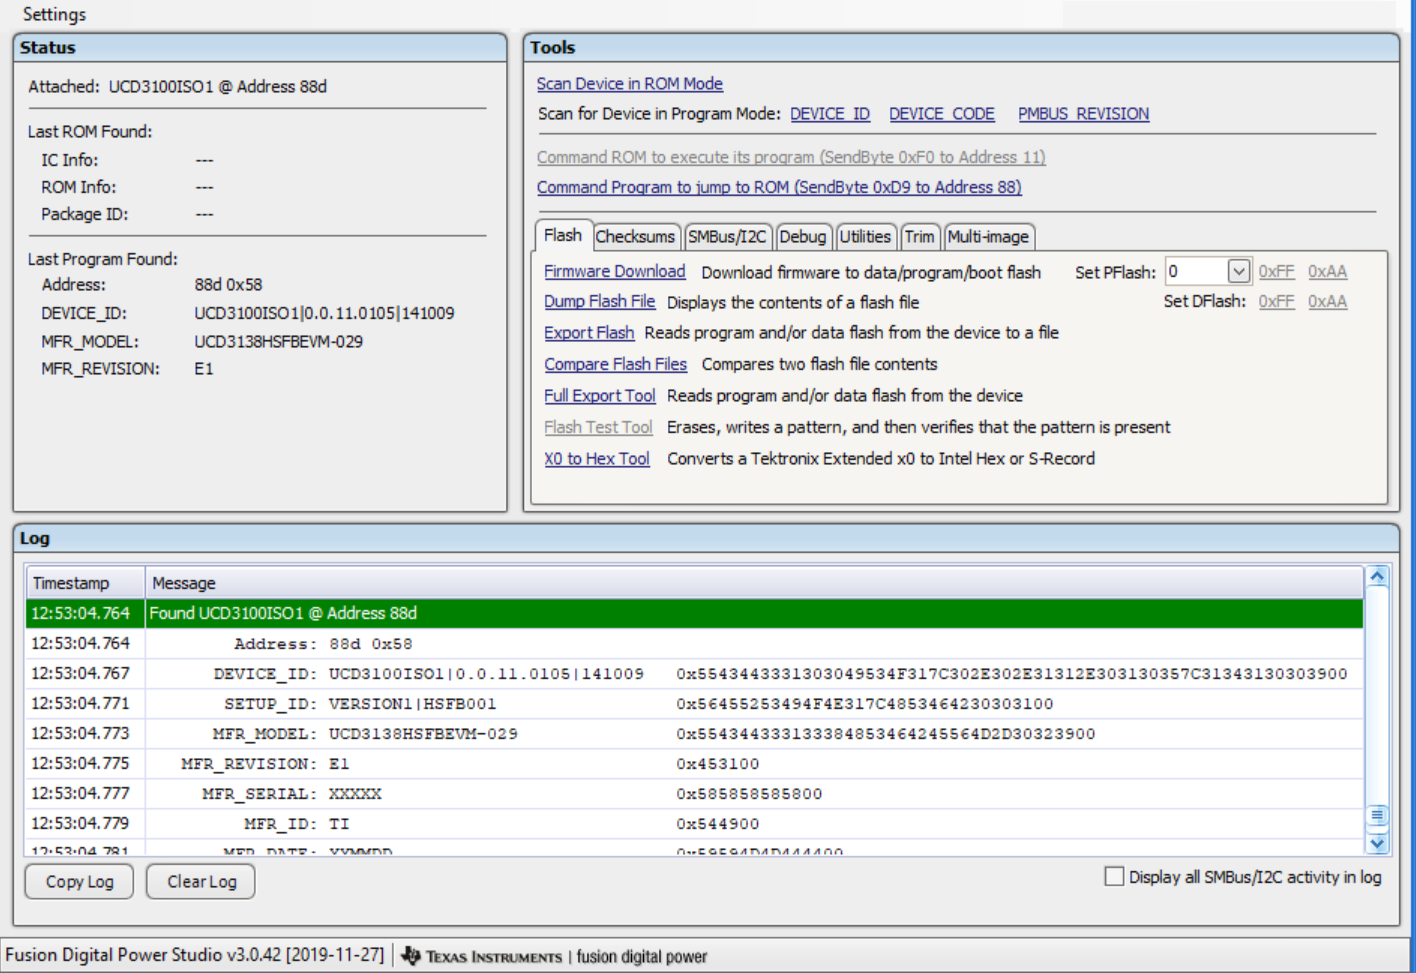This screenshot has width=1416, height=973.
Task: Launch the Export Flash tool
Action: tap(589, 333)
